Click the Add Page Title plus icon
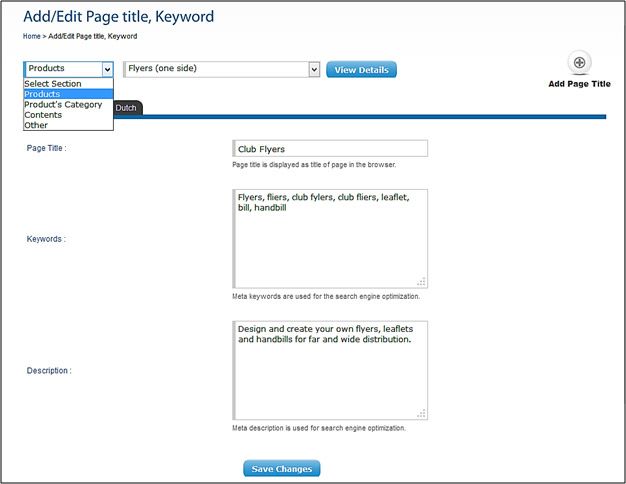The height and width of the screenshot is (484, 626). [579, 62]
